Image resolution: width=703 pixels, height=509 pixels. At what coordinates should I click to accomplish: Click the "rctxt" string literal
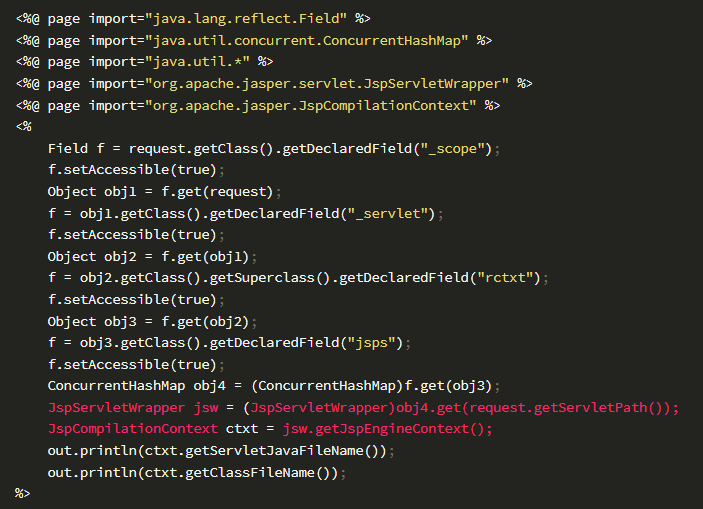pos(504,278)
